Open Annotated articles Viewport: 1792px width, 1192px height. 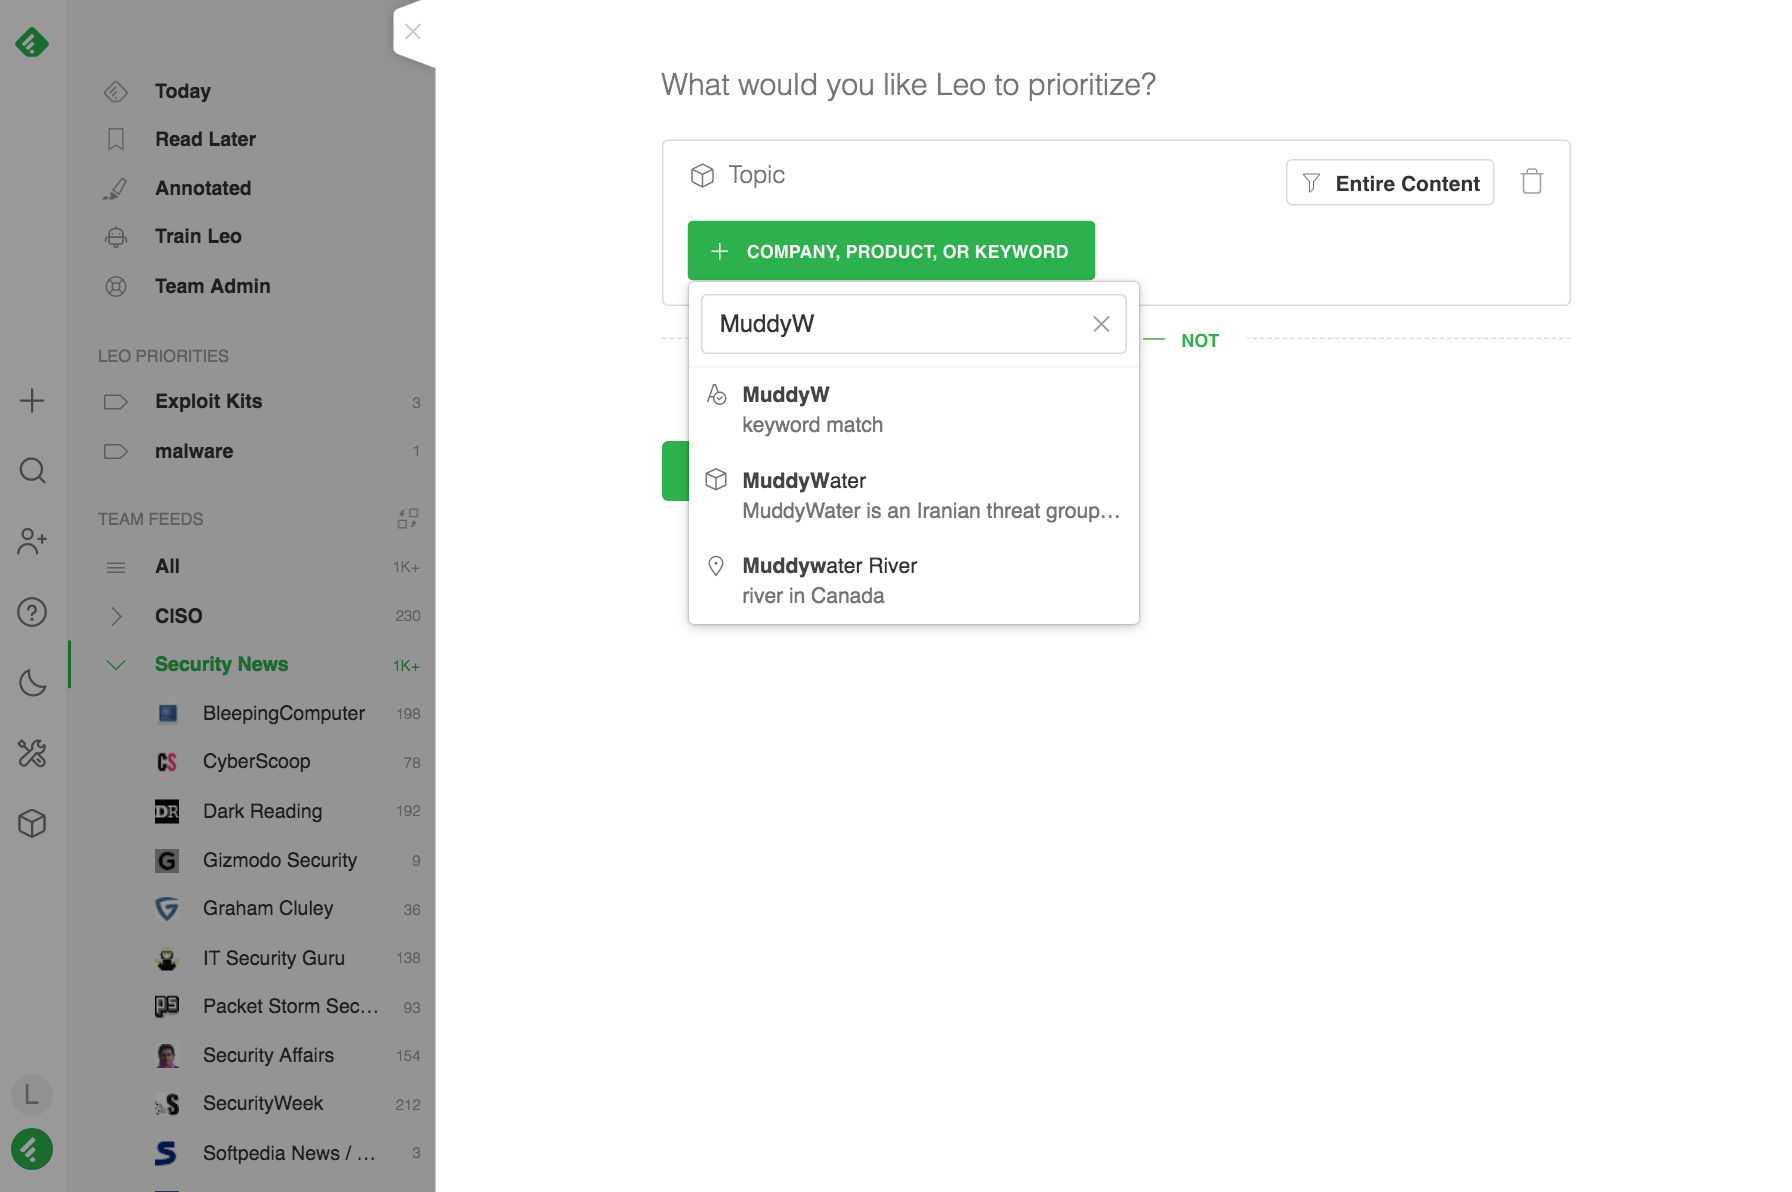coord(203,188)
